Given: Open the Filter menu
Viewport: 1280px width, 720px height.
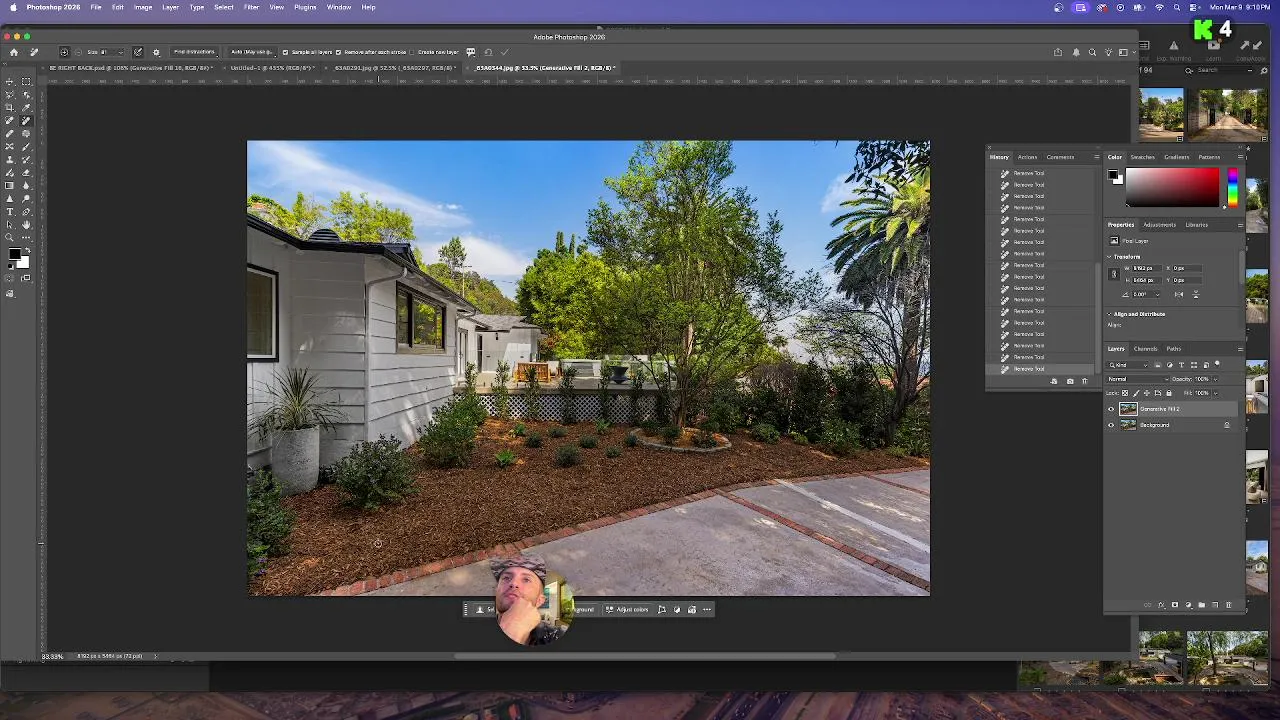Looking at the screenshot, I should pos(251,7).
